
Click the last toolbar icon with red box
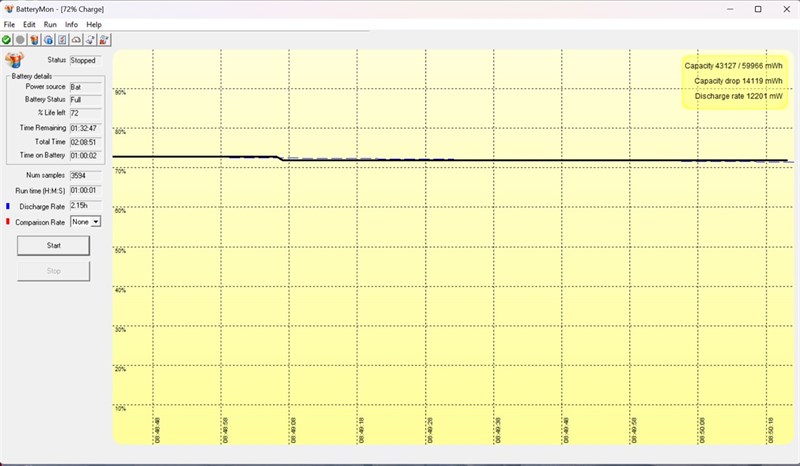click(x=104, y=40)
